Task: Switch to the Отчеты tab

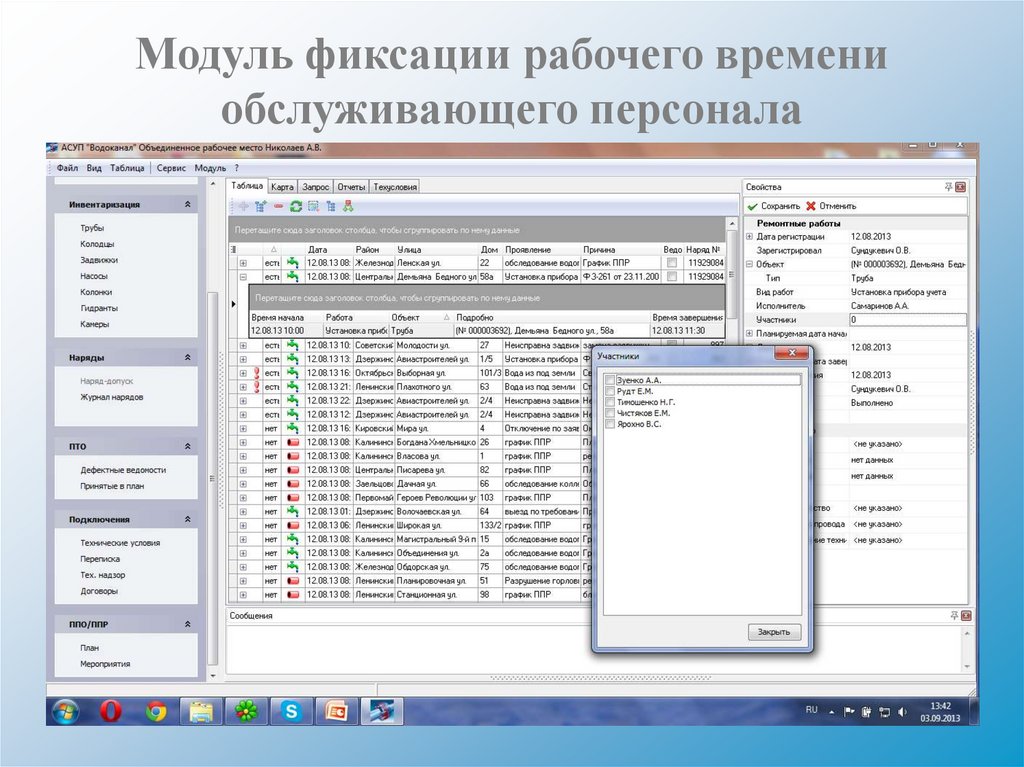Action: pos(351,187)
